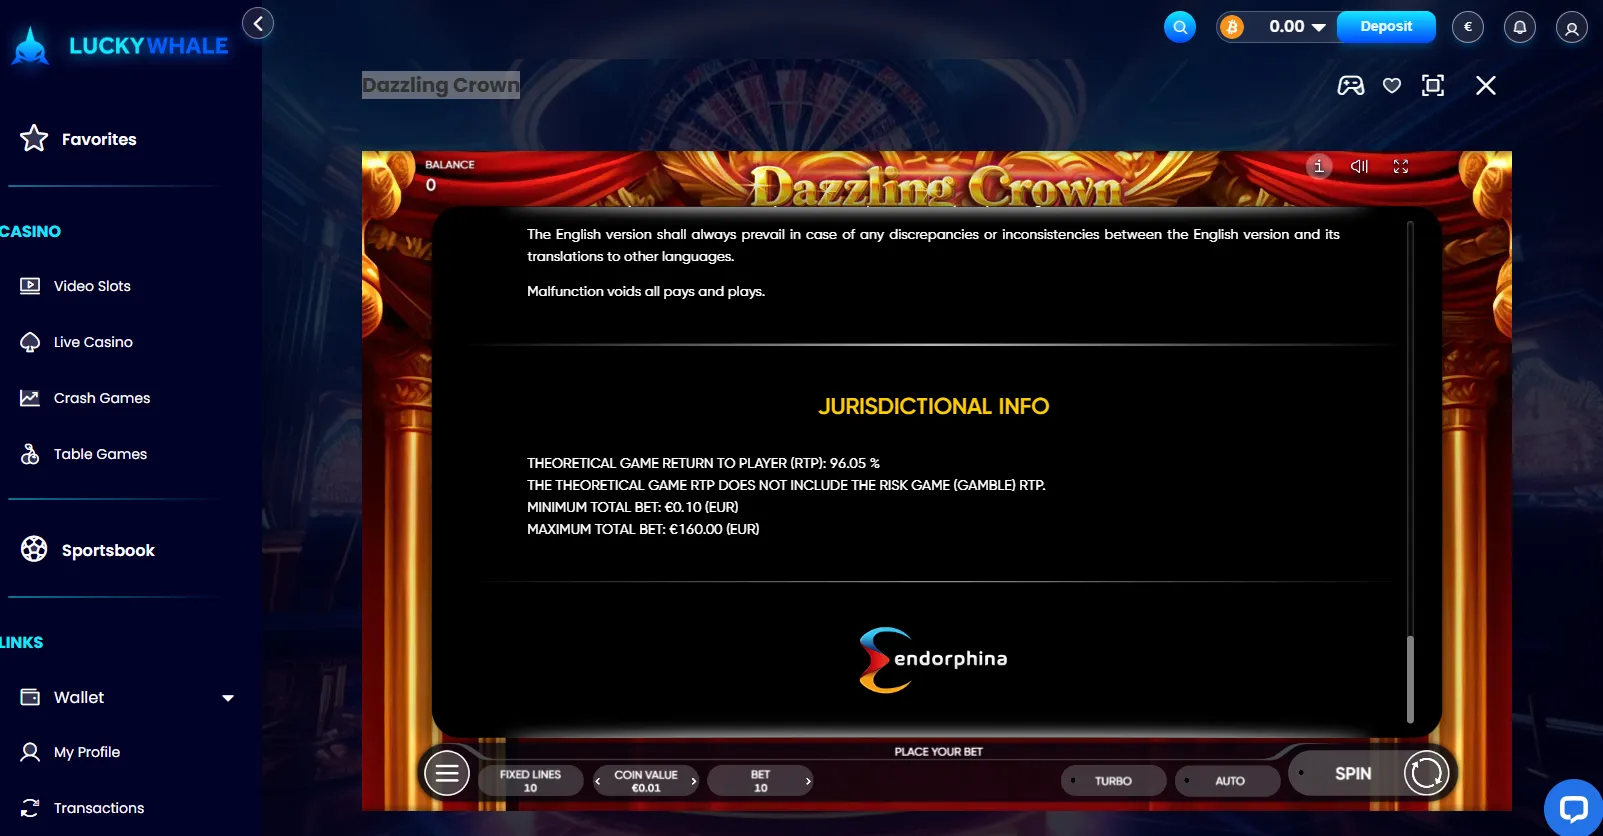
Task: Click the Endorphina logo
Action: (933, 660)
